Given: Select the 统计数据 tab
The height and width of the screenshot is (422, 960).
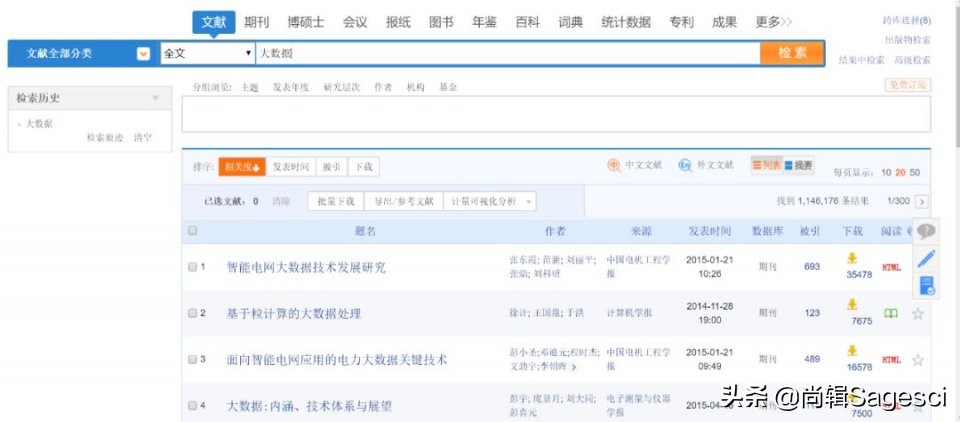Looking at the screenshot, I should tap(626, 22).
